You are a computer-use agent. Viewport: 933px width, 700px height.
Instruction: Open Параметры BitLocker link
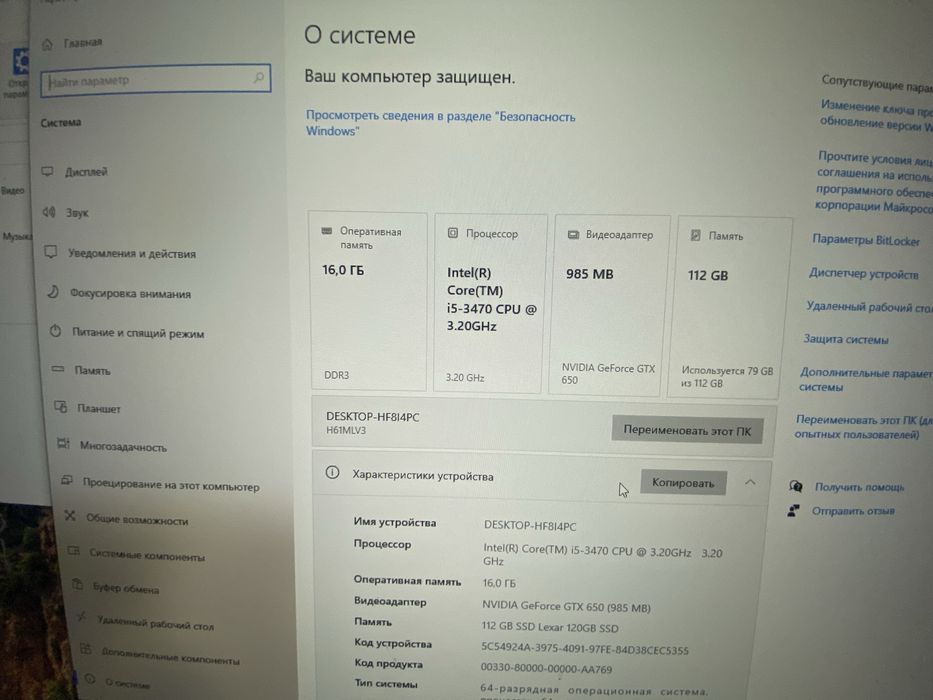tap(866, 240)
